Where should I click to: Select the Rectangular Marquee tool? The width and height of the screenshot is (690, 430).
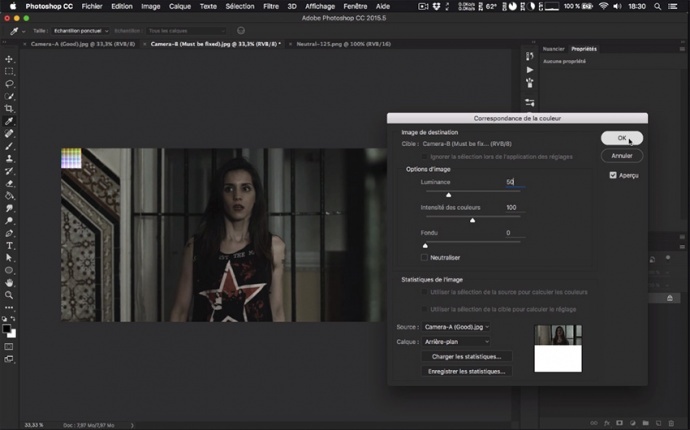click(x=9, y=72)
